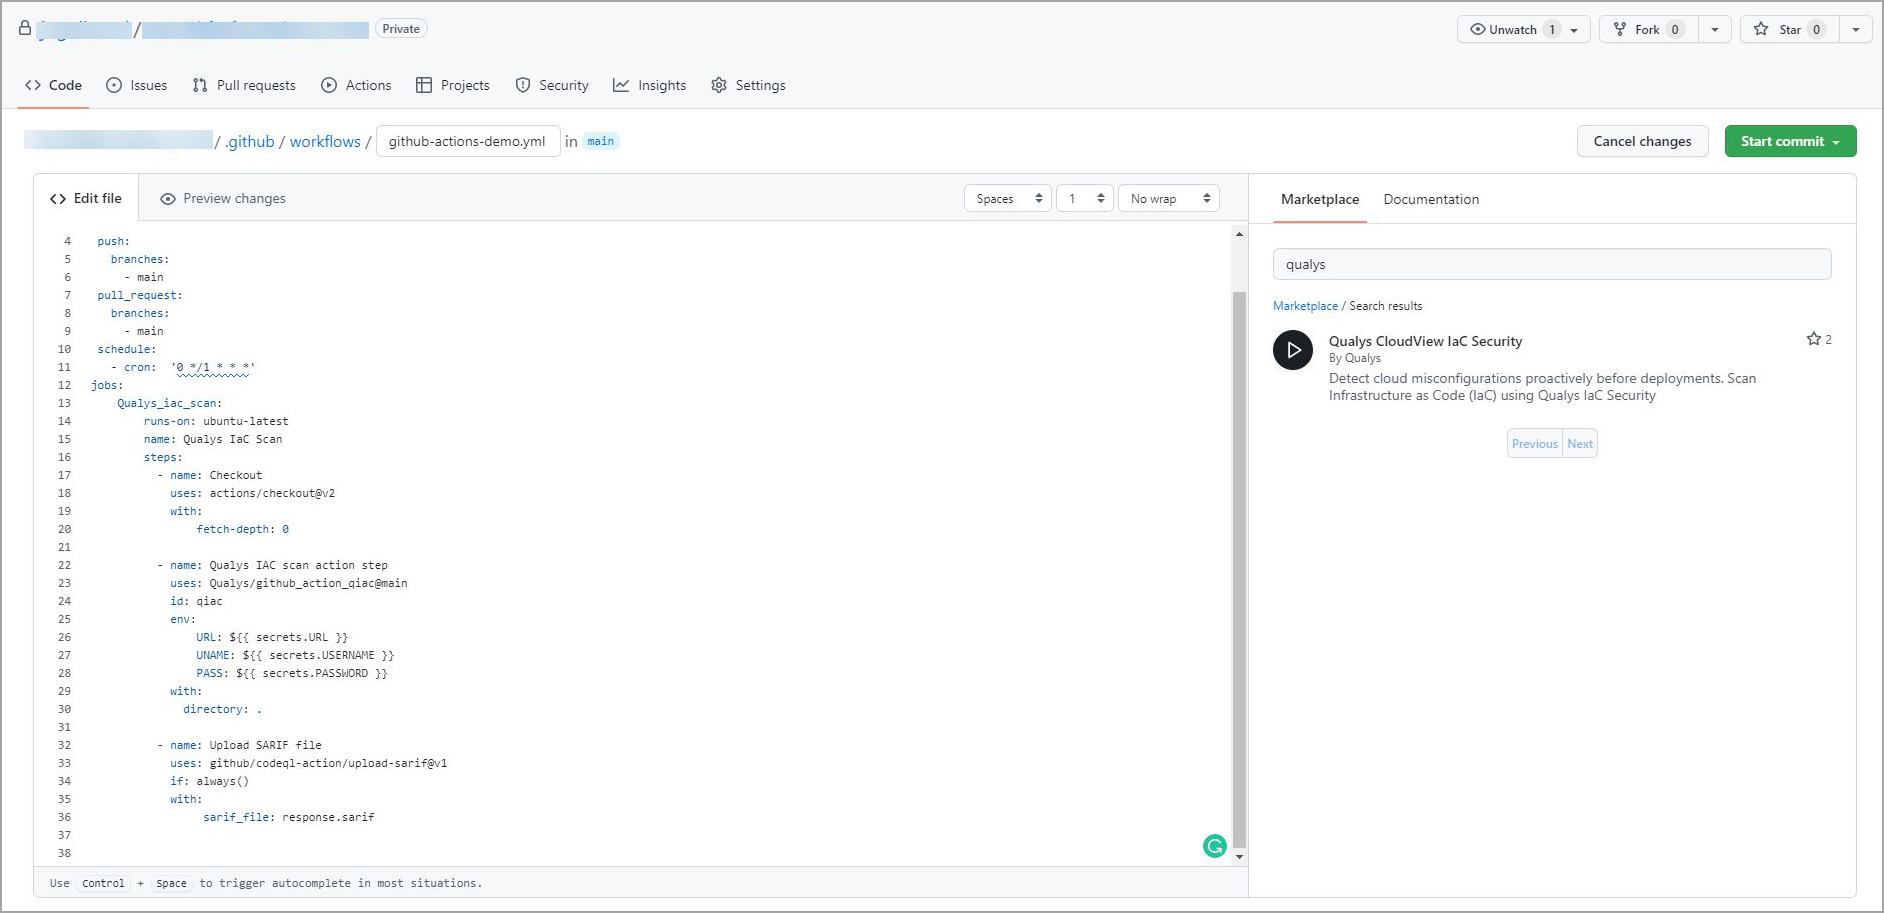Click the Cancel changes button
This screenshot has height=913, width=1884.
1642,141
